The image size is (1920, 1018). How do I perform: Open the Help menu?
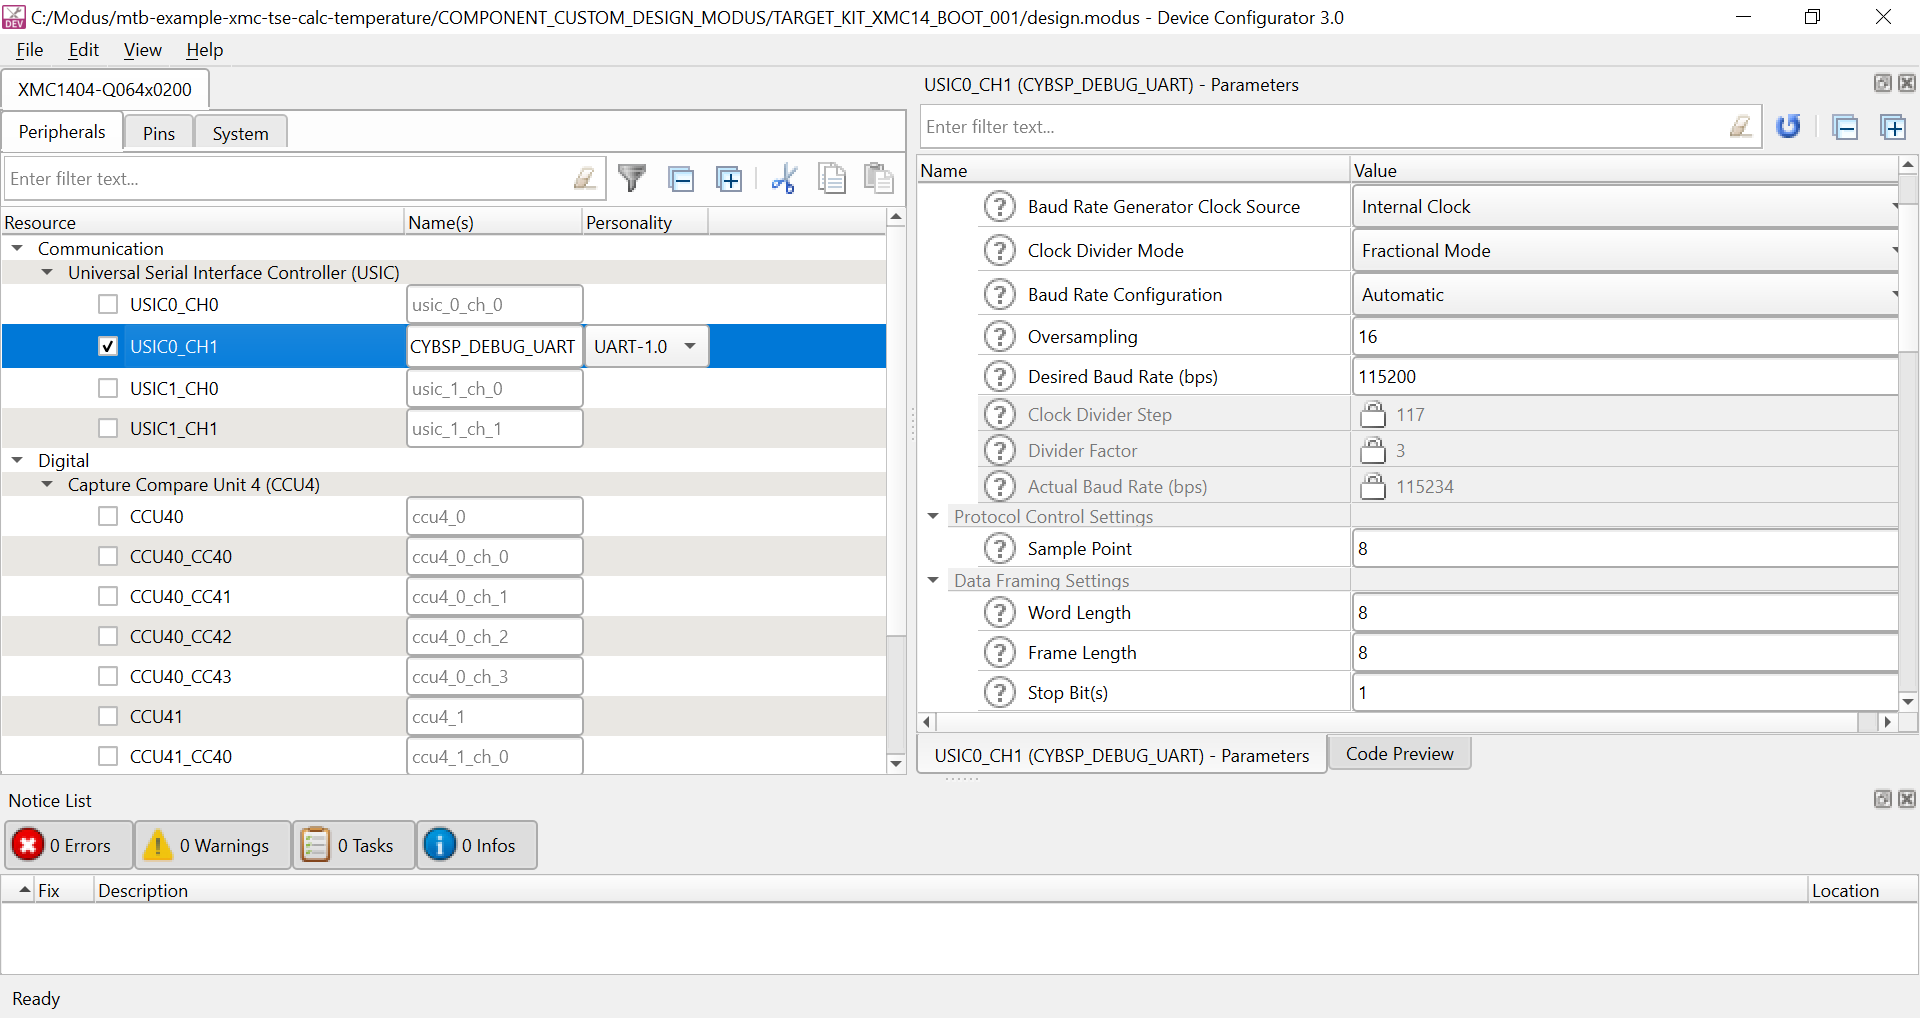pyautogui.click(x=205, y=50)
